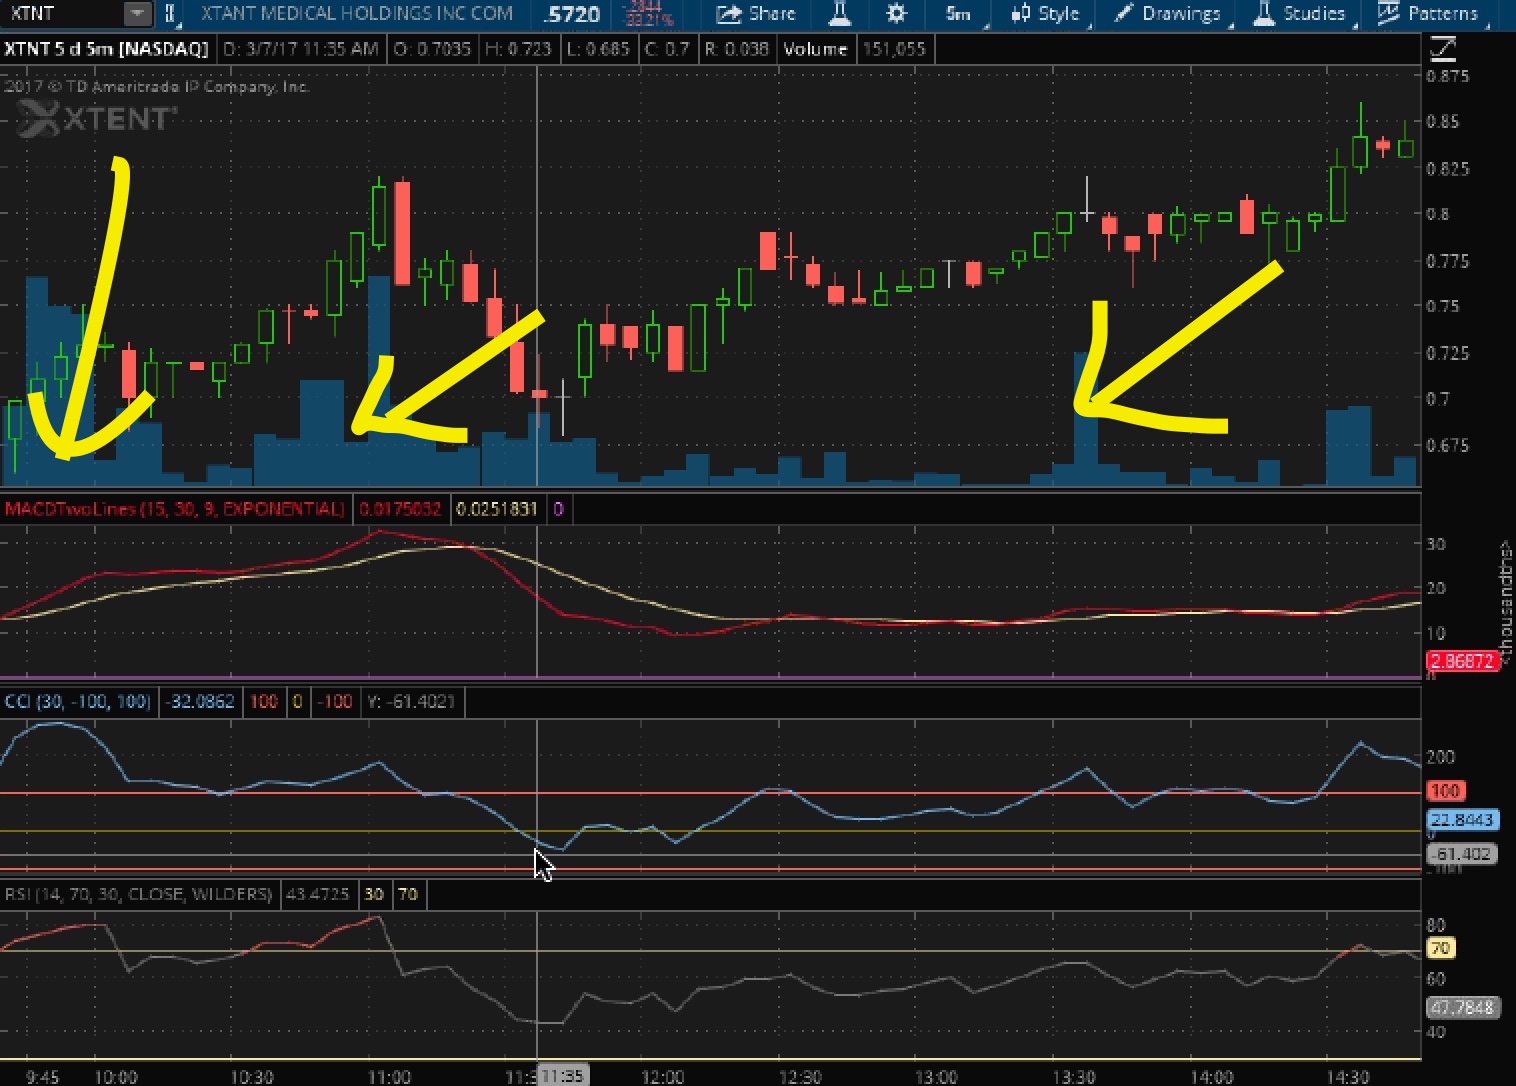
Task: Click the 0.7 price axis label
Action: 1438,399
